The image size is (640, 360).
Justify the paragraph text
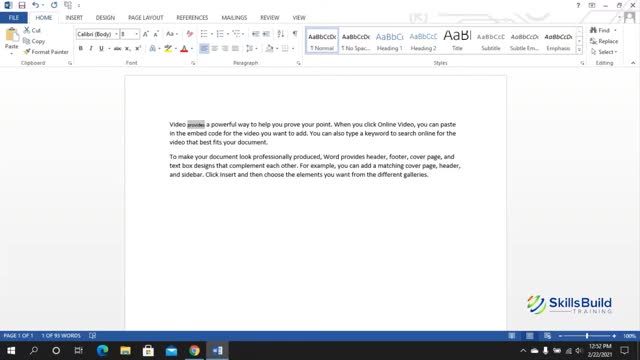[235, 49]
